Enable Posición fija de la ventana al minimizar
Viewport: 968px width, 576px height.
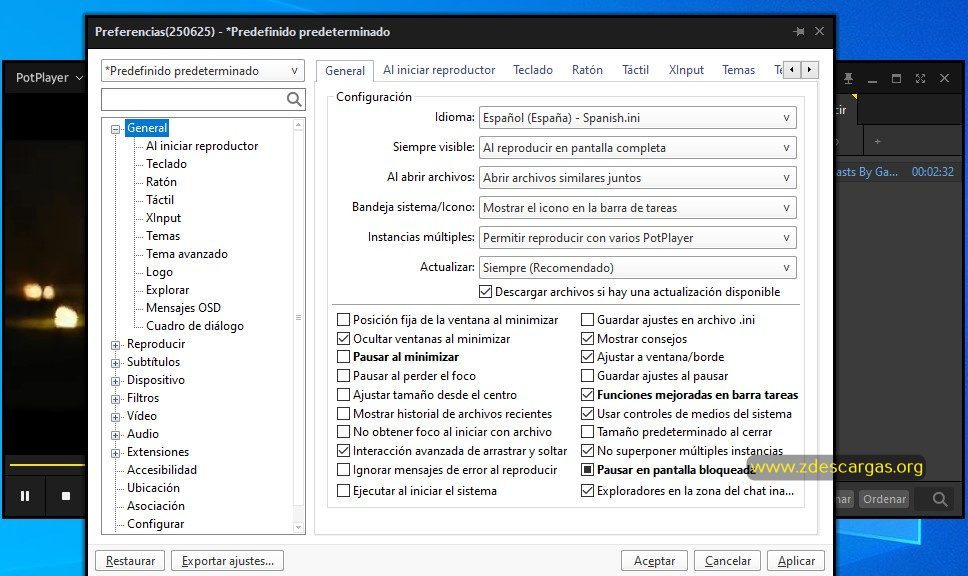click(x=343, y=320)
